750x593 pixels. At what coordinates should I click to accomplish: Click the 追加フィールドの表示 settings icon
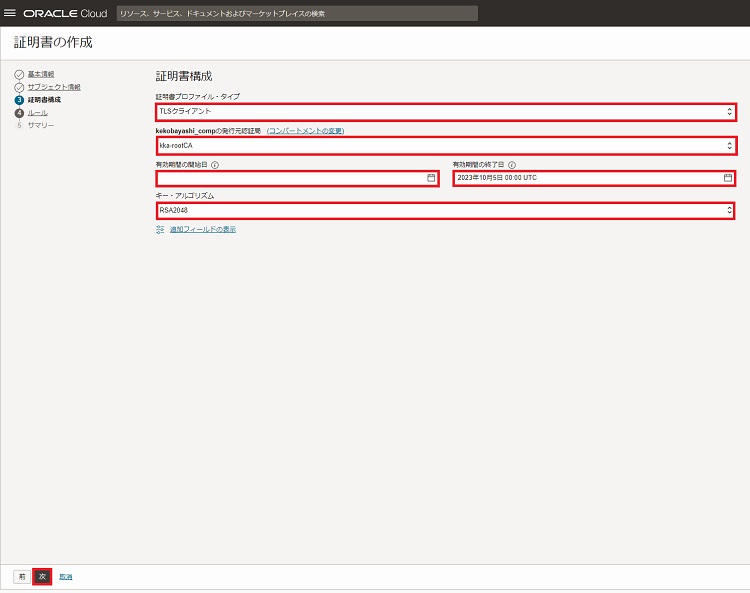160,229
